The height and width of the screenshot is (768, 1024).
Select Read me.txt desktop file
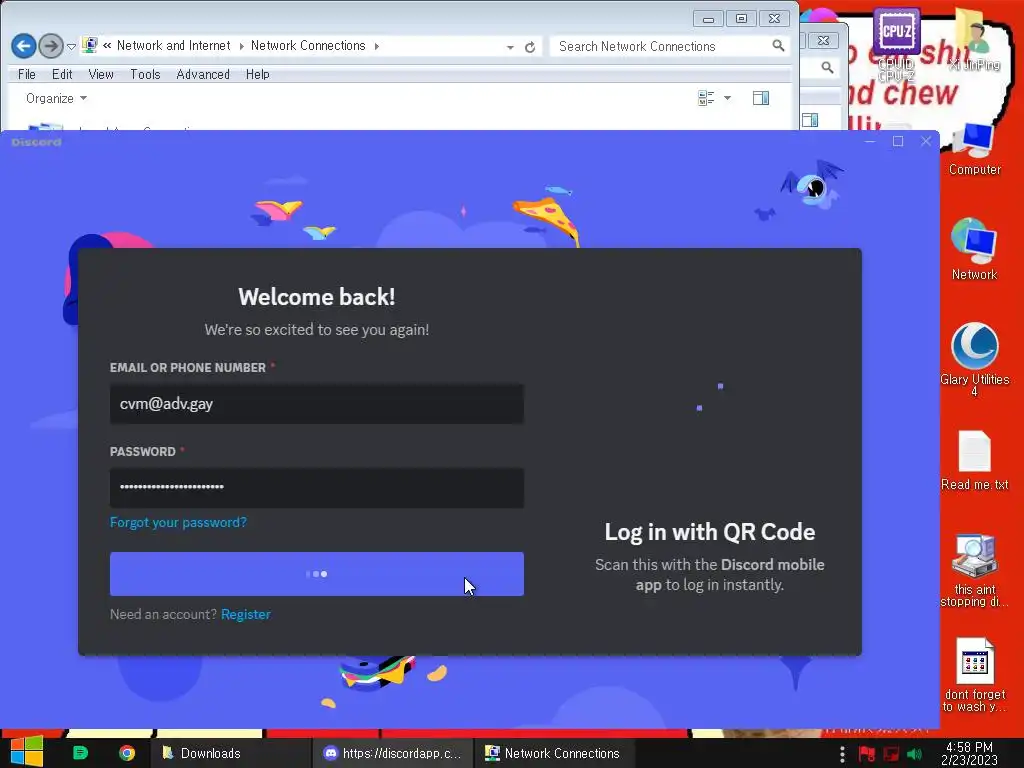[974, 460]
